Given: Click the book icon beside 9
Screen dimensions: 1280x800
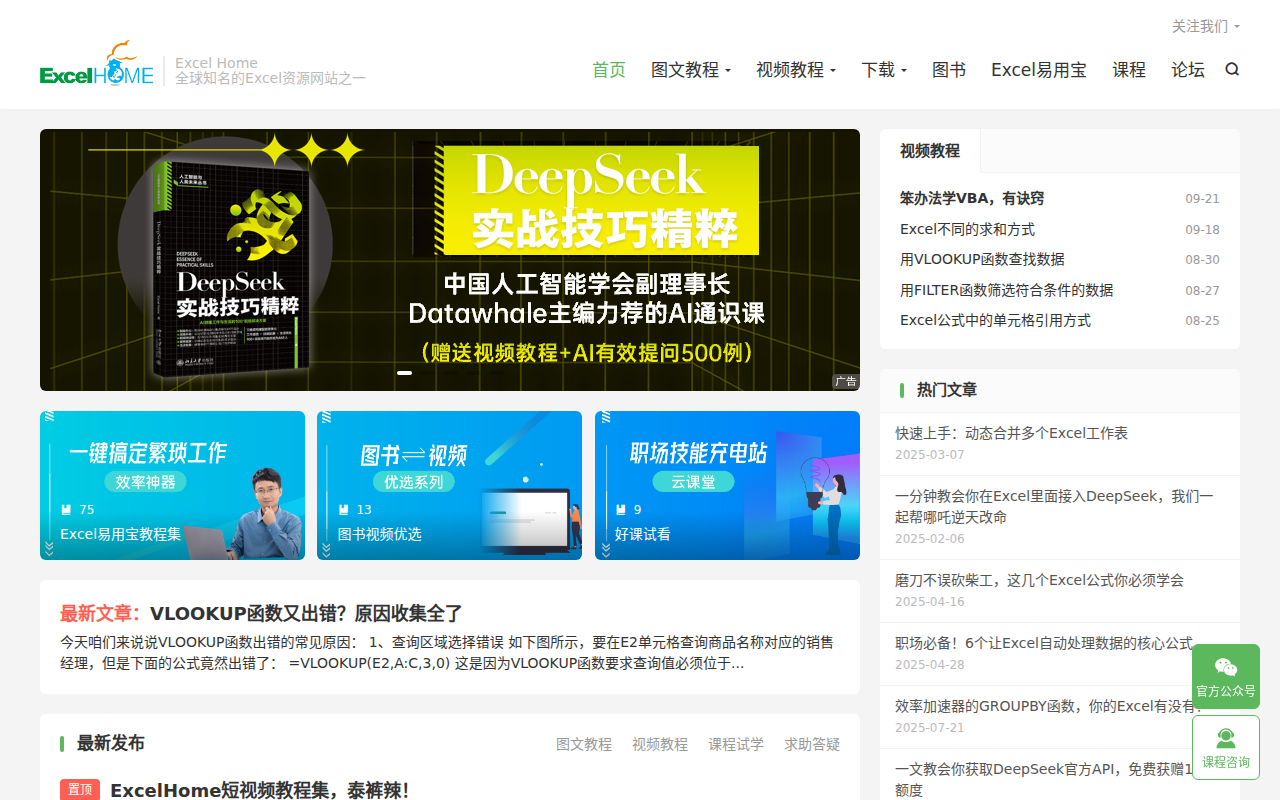Looking at the screenshot, I should (621, 509).
